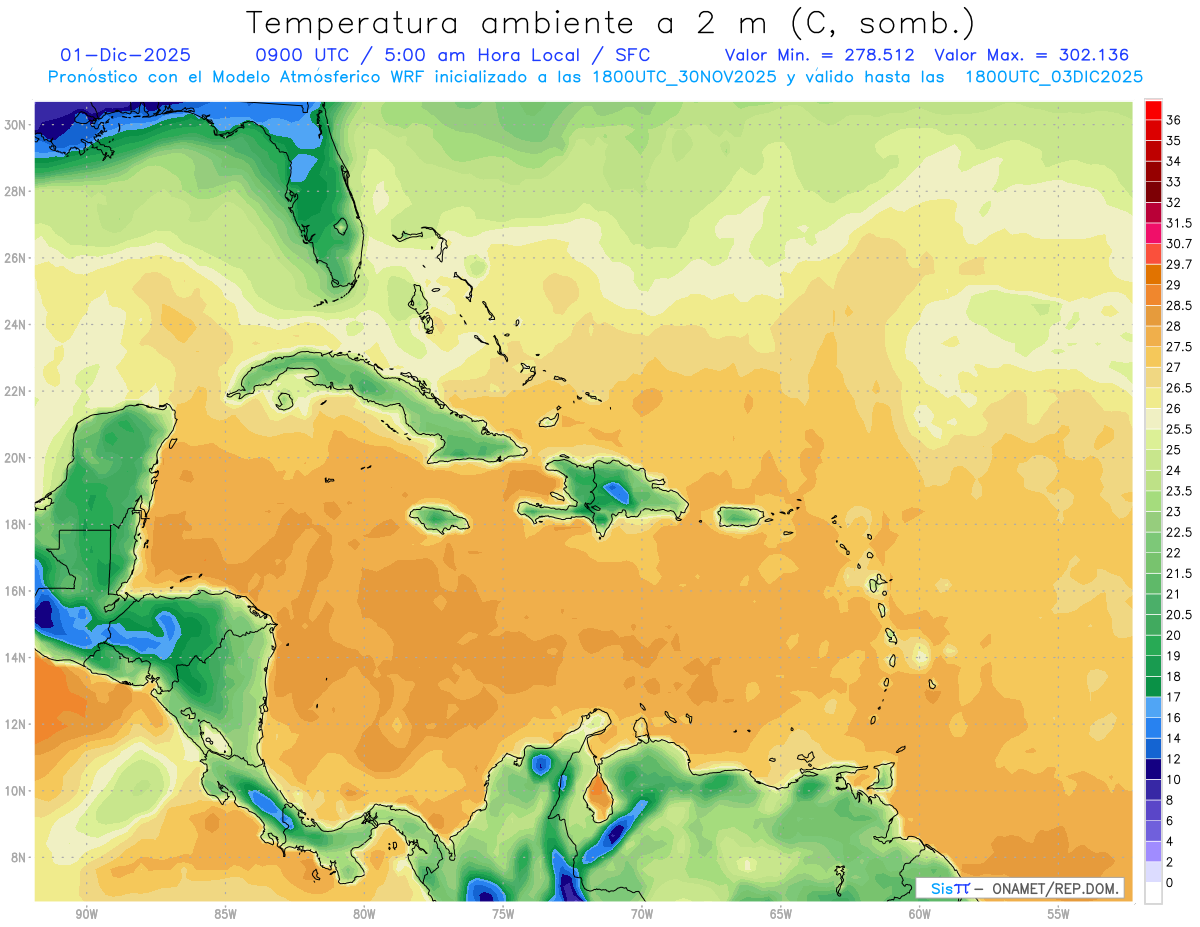Click the white bottom swatch of the color scale

tap(1153, 893)
